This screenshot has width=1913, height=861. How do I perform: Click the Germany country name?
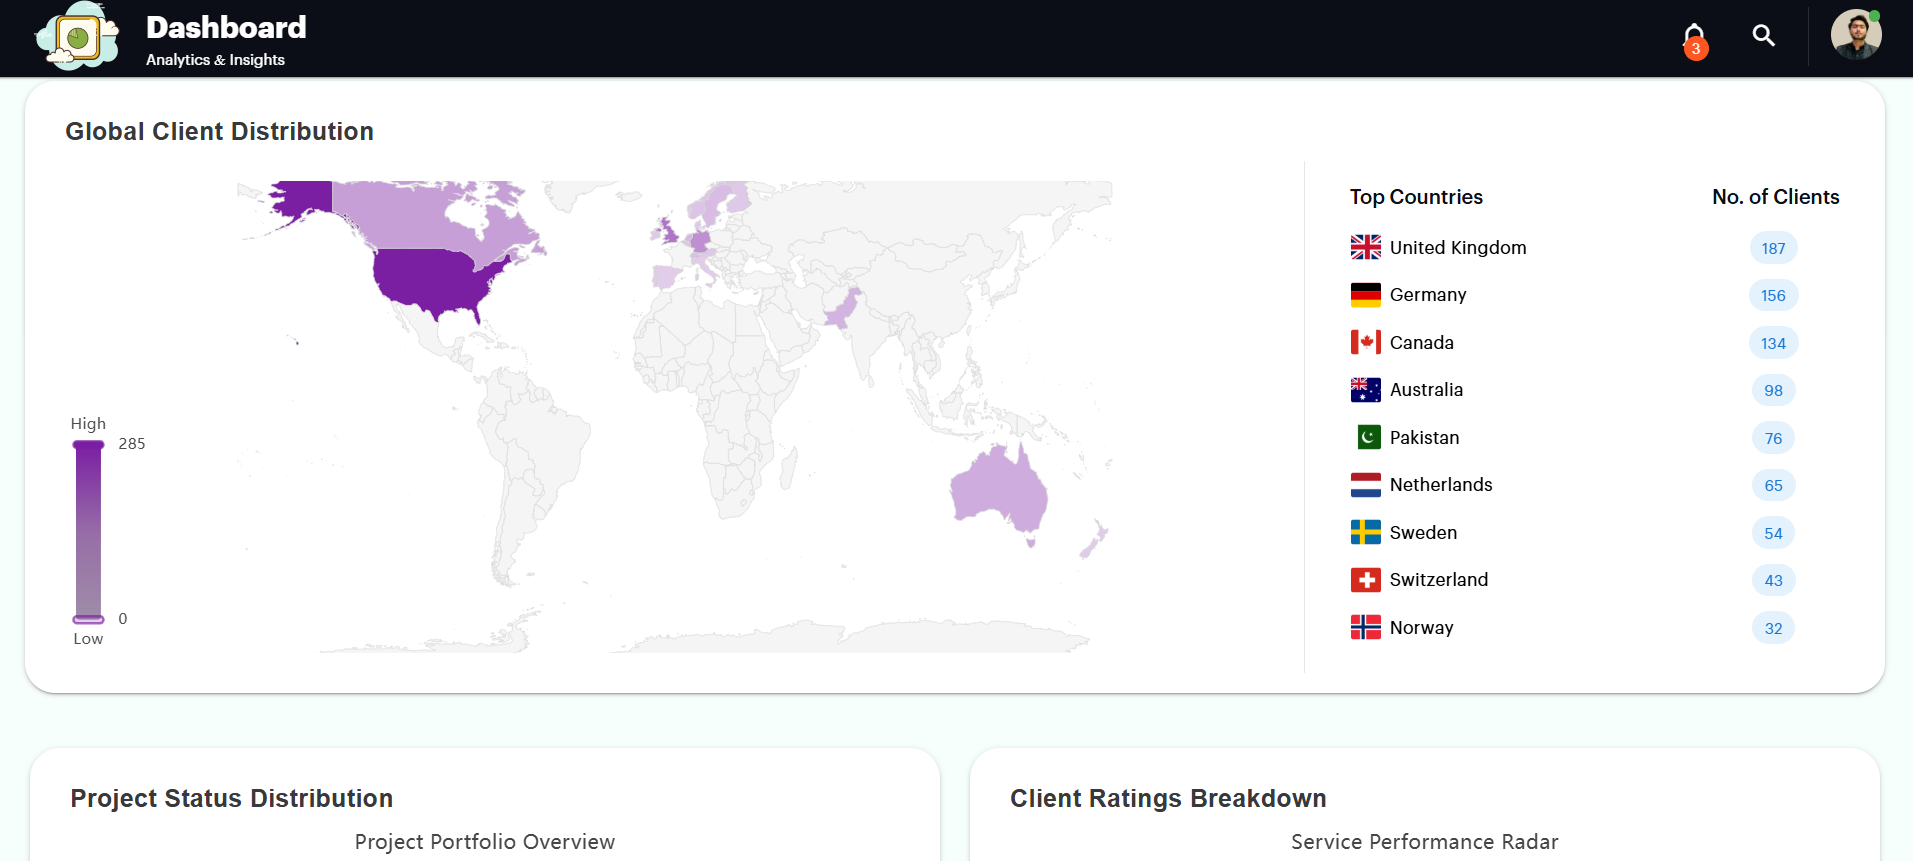(x=1428, y=295)
